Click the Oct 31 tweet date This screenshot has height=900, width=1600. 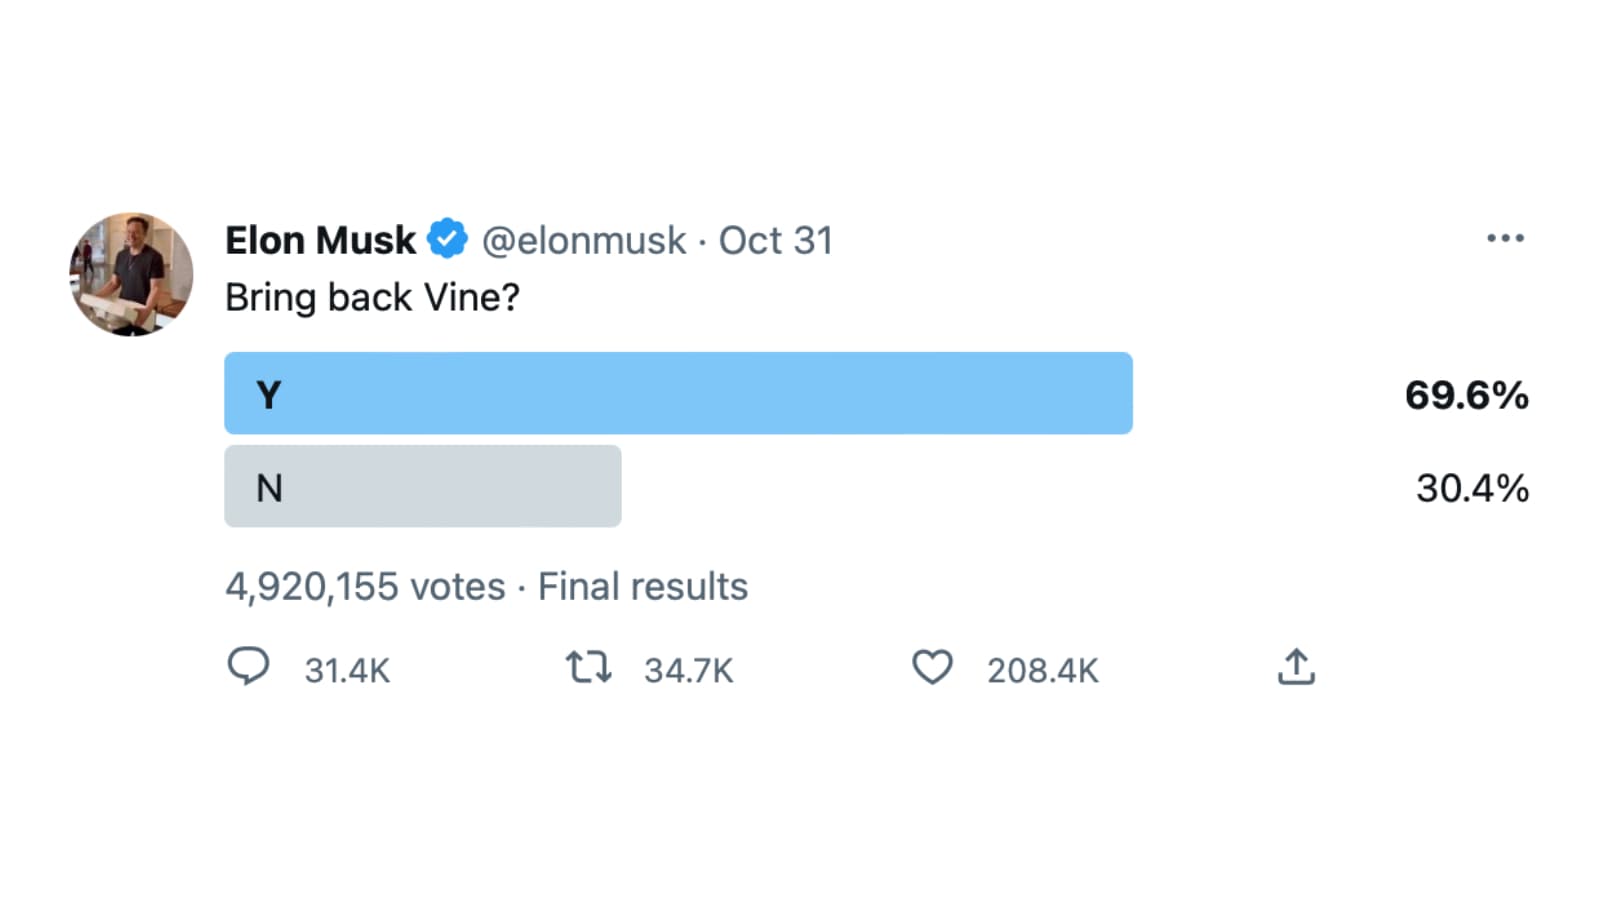click(776, 240)
